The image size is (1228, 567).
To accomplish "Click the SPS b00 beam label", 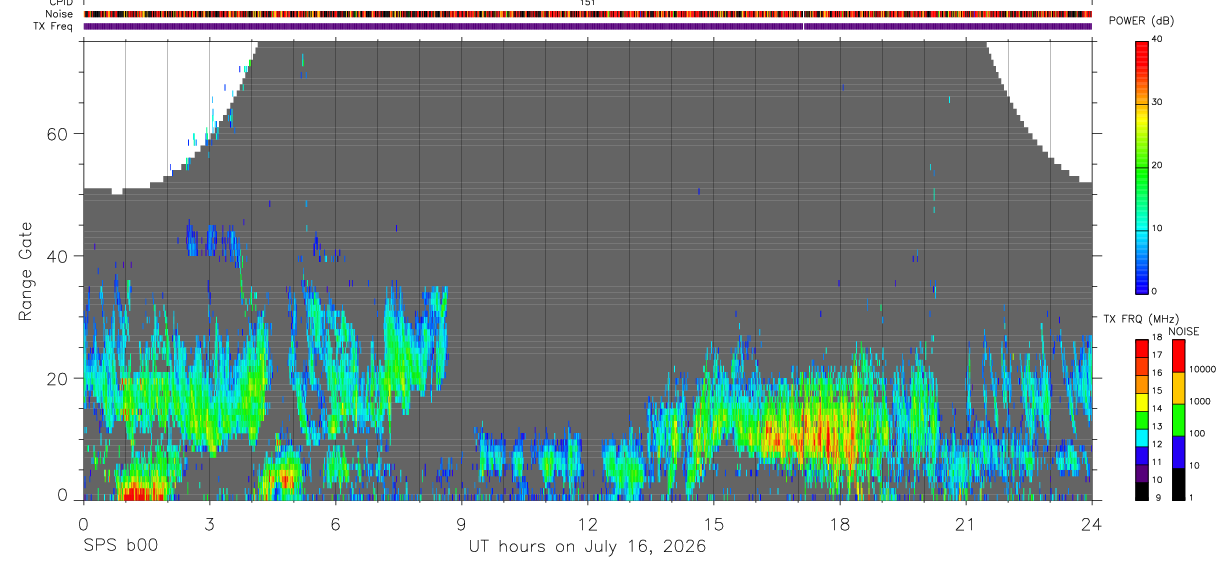I will tap(120, 545).
